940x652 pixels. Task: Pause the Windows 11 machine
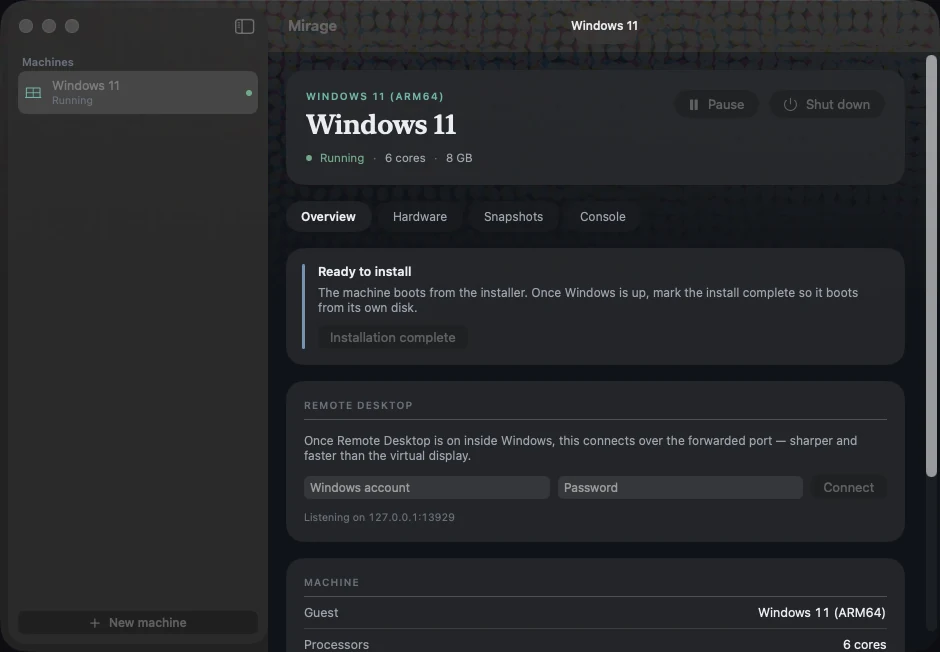(x=716, y=104)
